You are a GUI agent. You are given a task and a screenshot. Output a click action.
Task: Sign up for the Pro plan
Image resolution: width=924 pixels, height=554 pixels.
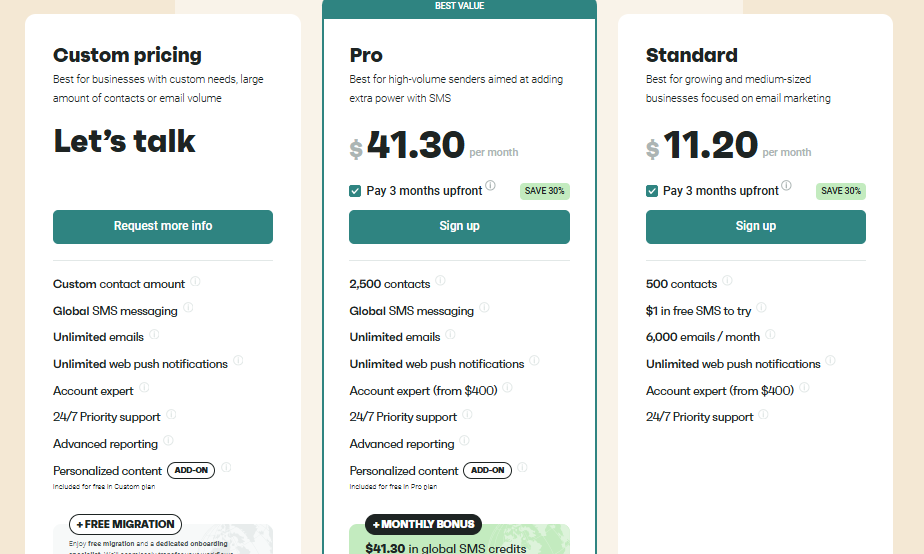(x=459, y=227)
